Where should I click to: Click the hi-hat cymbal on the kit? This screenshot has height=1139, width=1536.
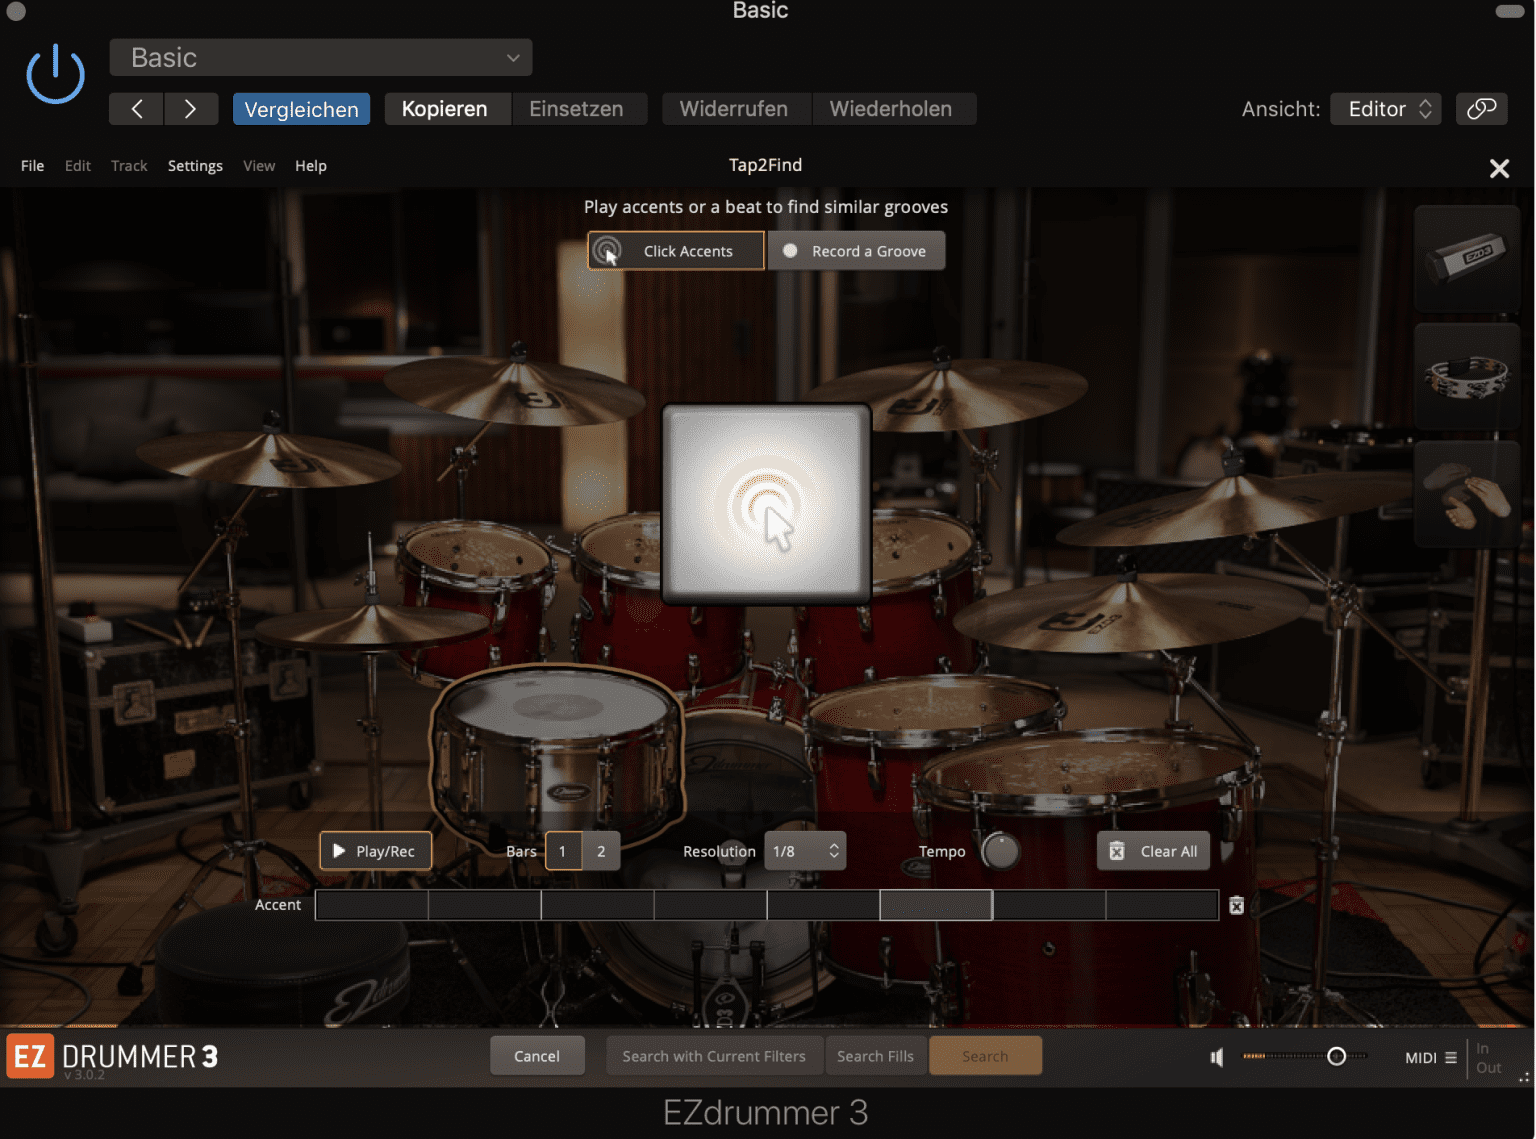pyautogui.click(x=372, y=626)
